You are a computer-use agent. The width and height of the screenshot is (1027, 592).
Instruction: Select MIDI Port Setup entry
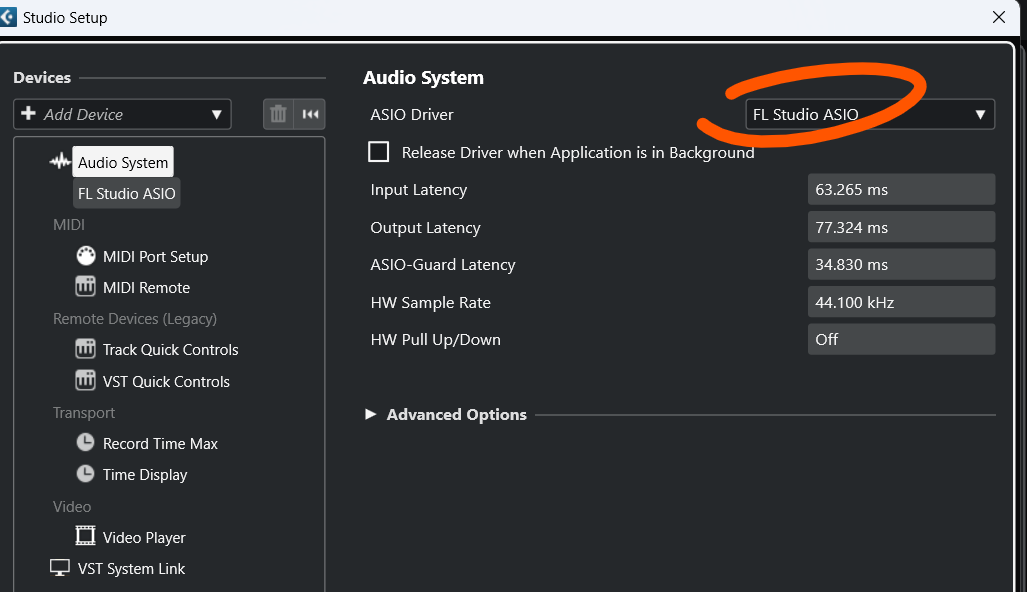coord(155,257)
